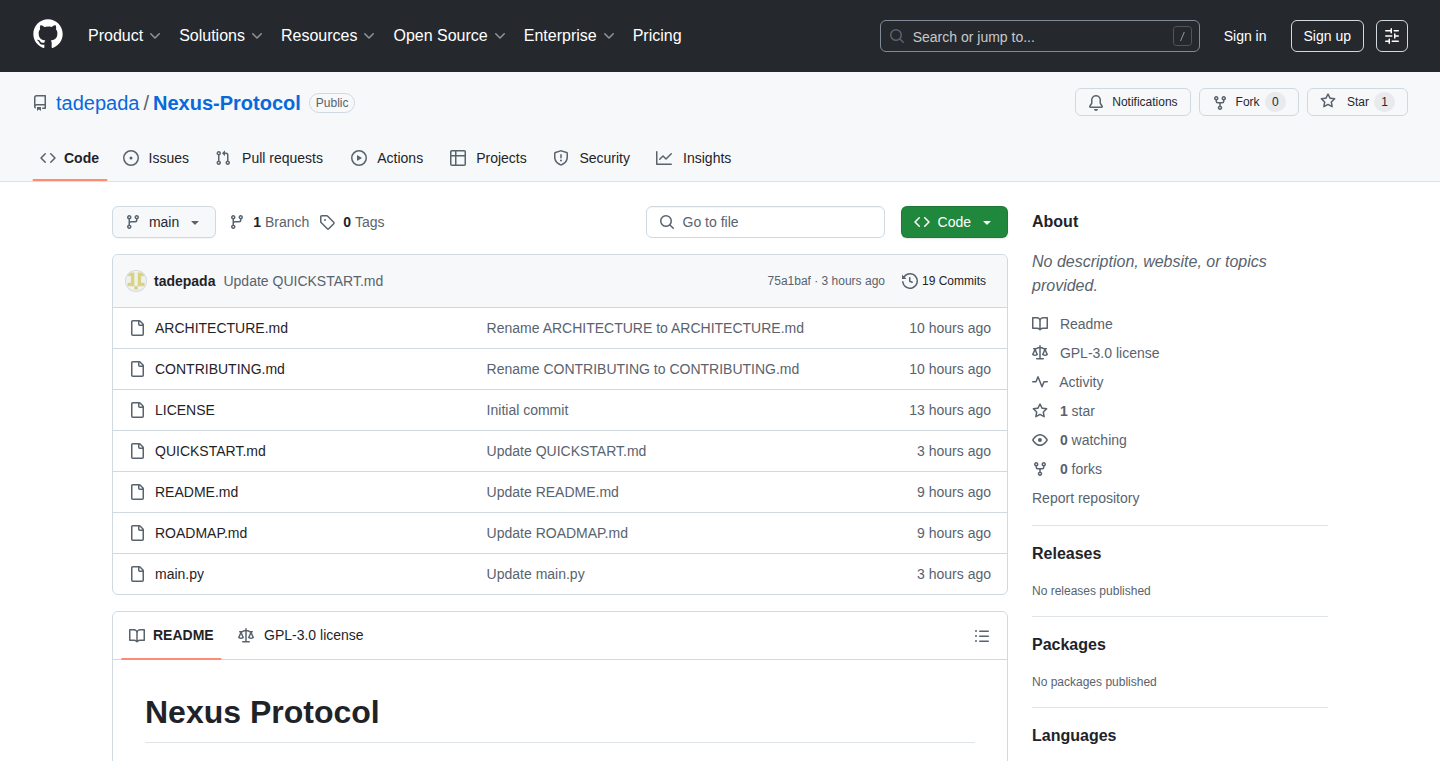
Task: Open the QUICKSTART.md file
Action: click(x=210, y=451)
